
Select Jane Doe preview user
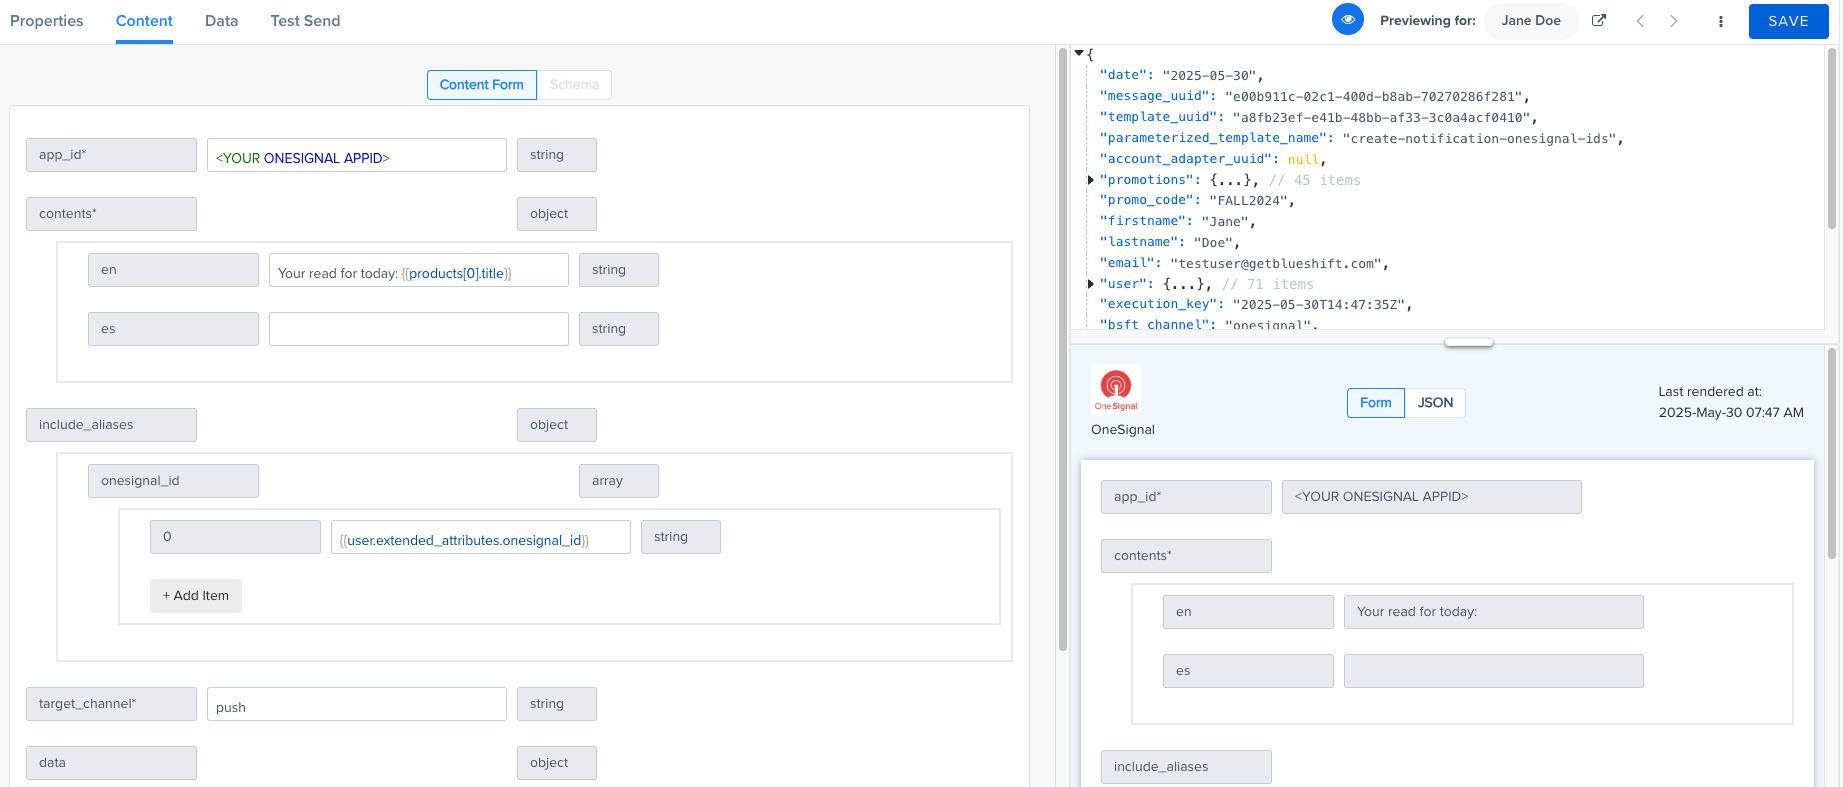1531,20
